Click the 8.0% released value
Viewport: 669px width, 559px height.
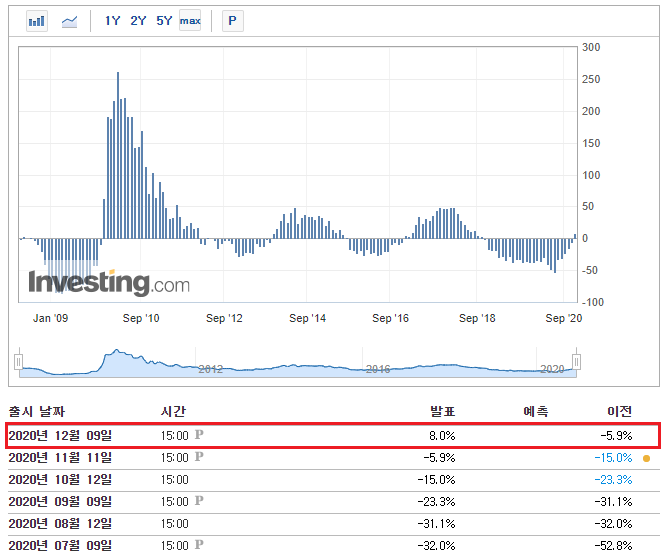pyautogui.click(x=442, y=436)
